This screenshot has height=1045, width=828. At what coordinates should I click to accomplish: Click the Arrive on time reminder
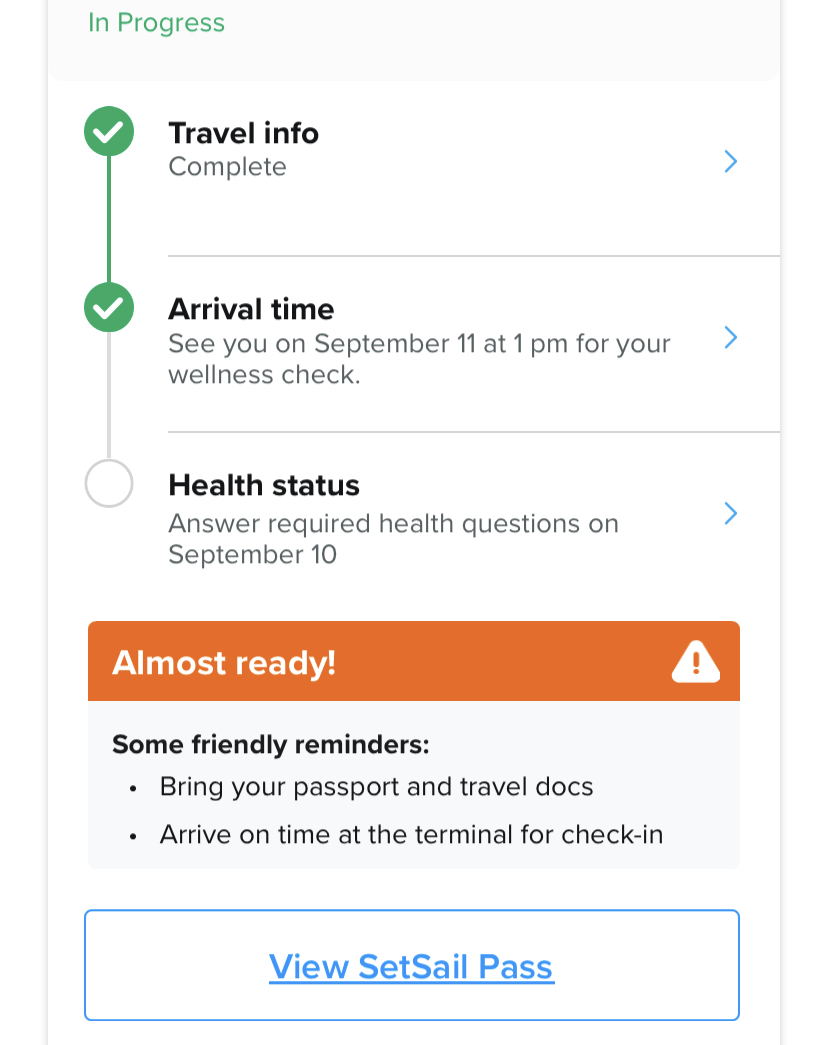[411, 834]
